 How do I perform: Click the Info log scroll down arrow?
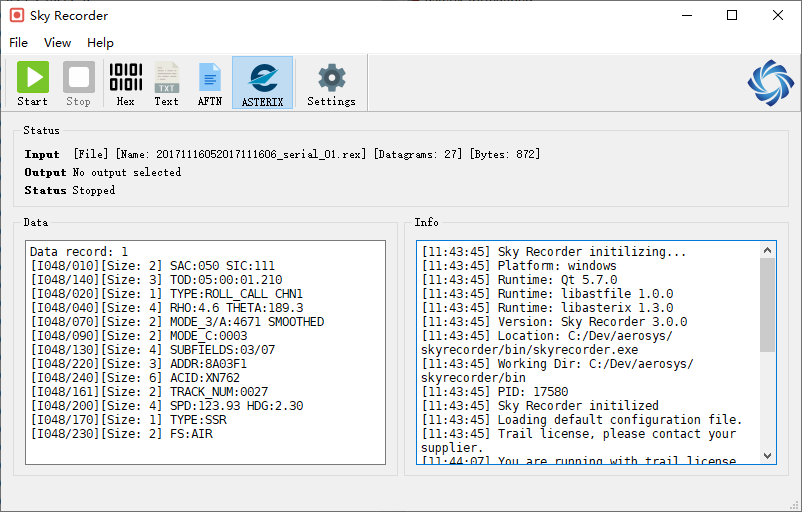pos(767,456)
